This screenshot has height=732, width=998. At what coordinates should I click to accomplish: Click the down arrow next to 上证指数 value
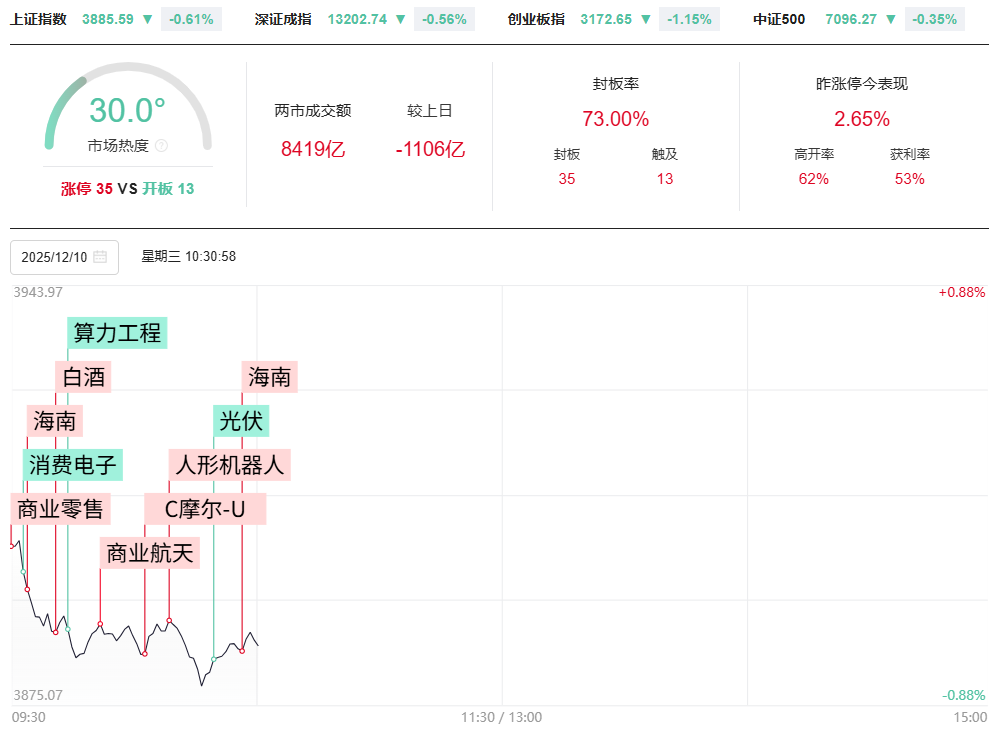pyautogui.click(x=147, y=19)
